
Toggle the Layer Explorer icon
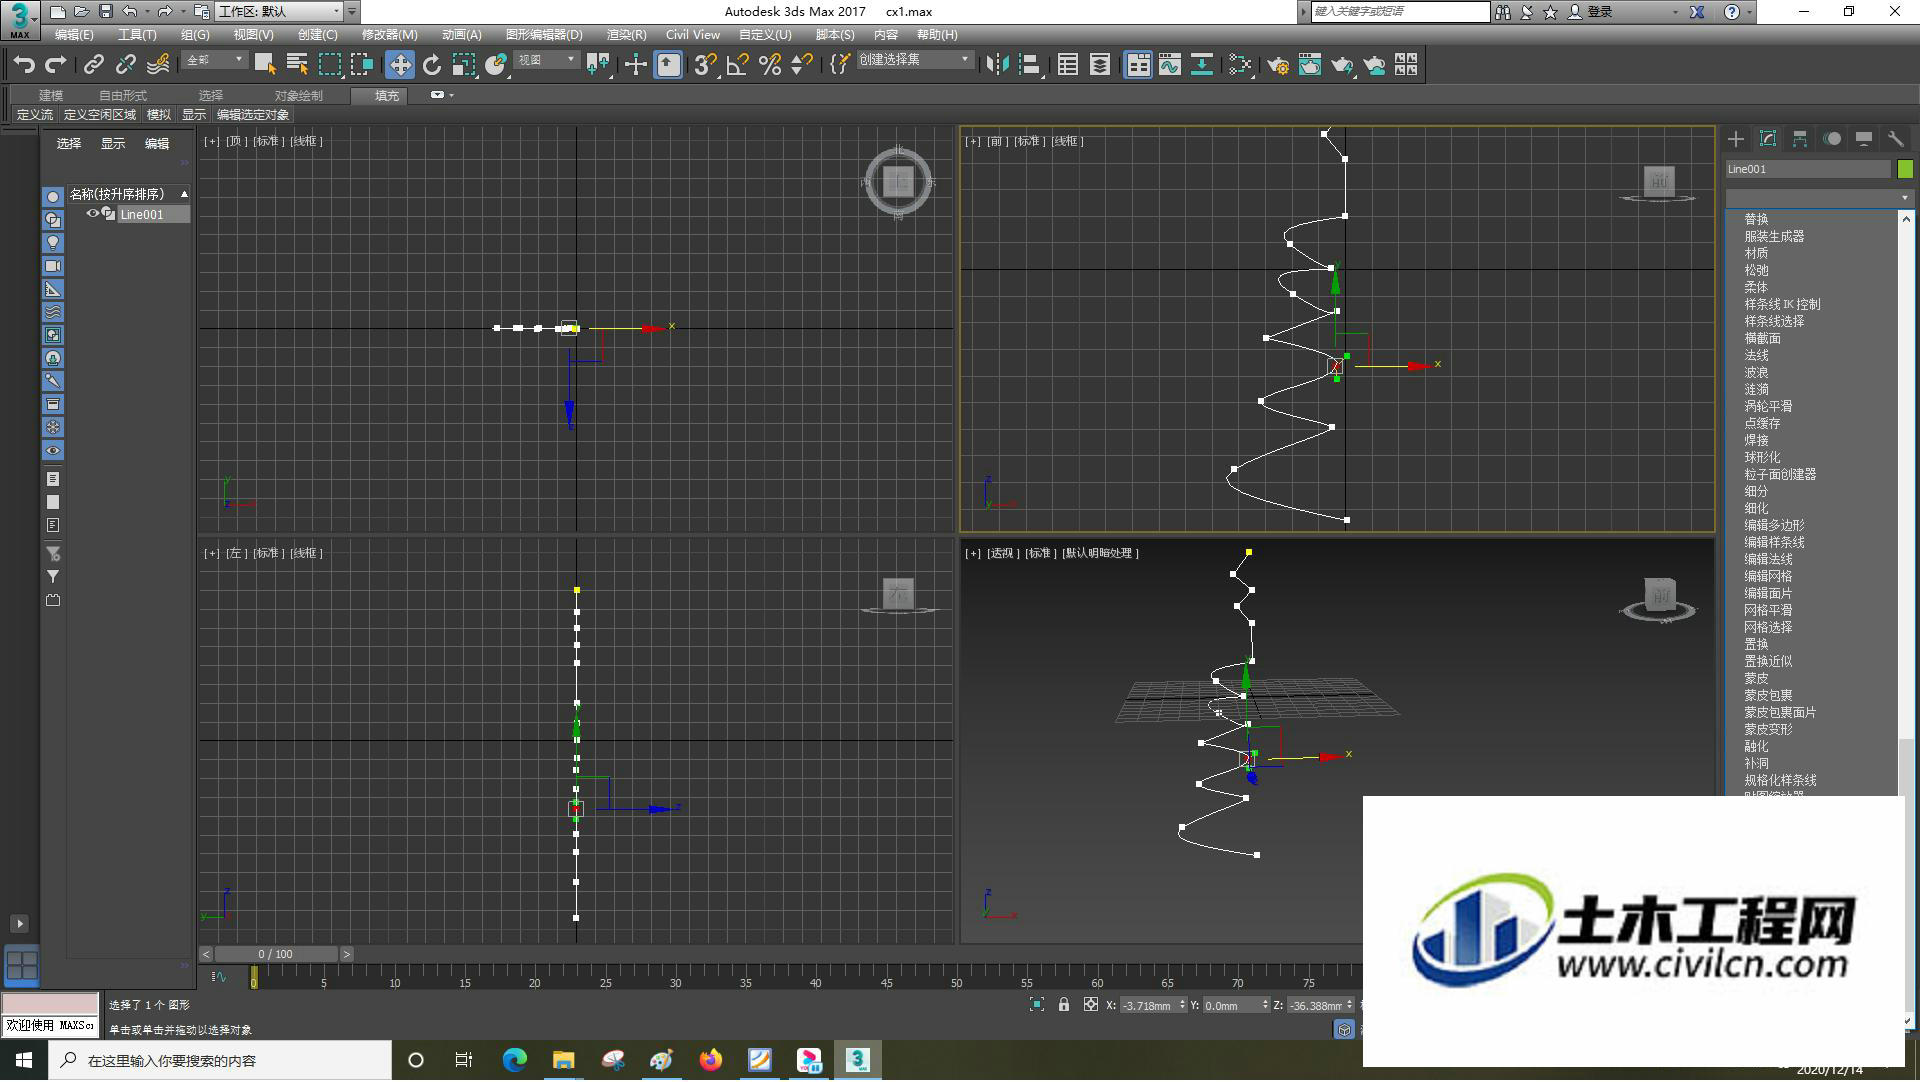click(1100, 65)
